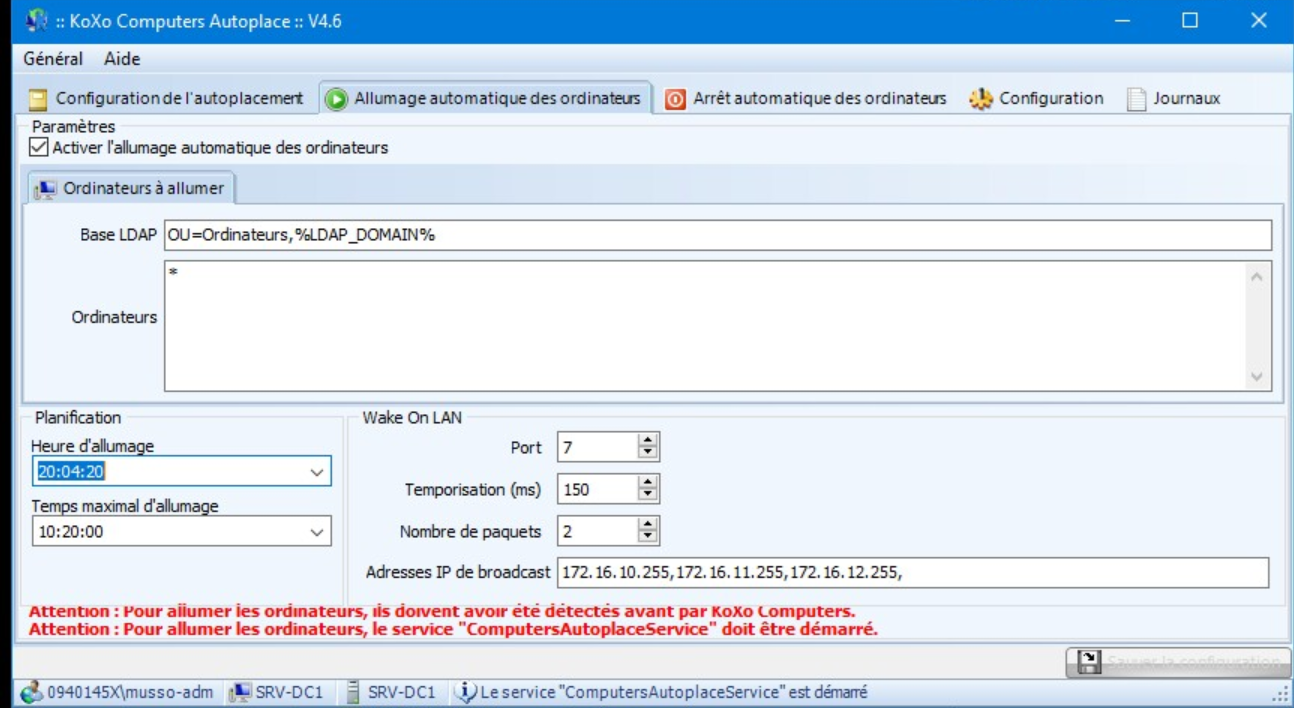The width and height of the screenshot is (1294, 708).
Task: Click the KoXo app icon in title bar
Action: (x=36, y=19)
